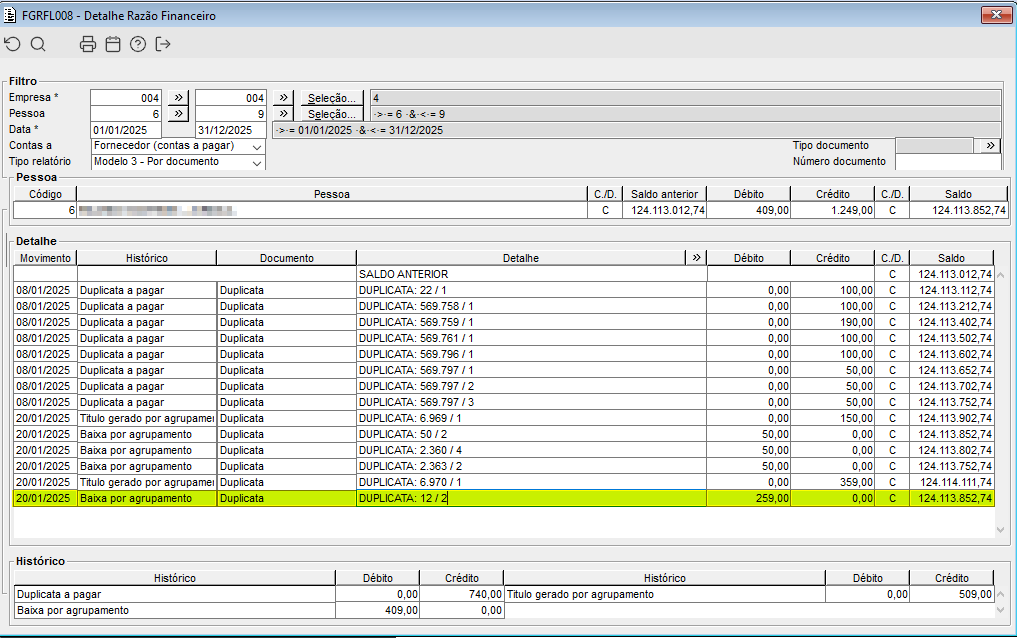The image size is (1017, 638).
Task: Open the Contas a dropdown
Action: click(x=257, y=147)
